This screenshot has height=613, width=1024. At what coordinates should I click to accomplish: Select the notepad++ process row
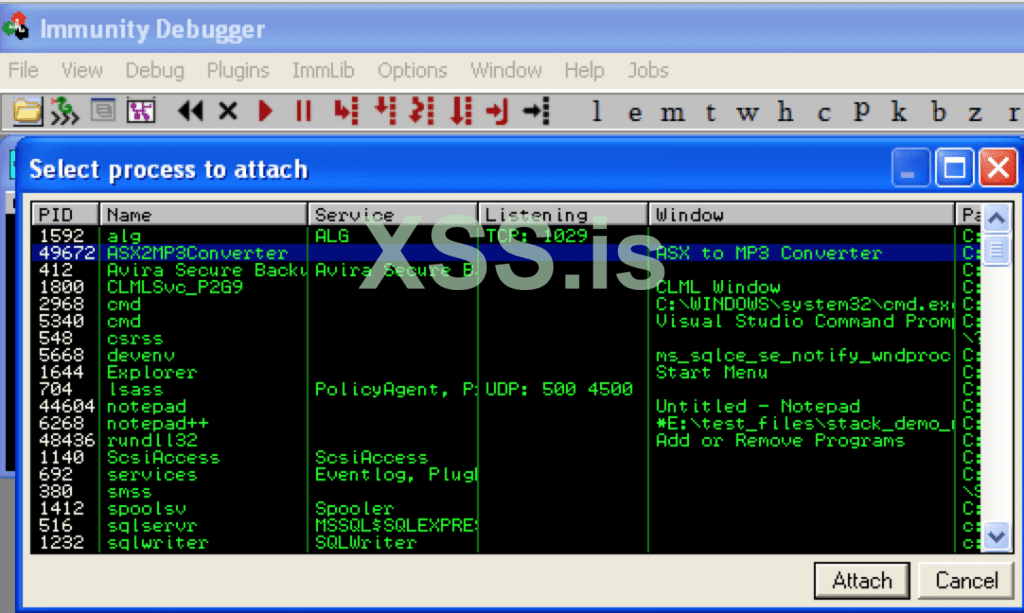(x=506, y=422)
